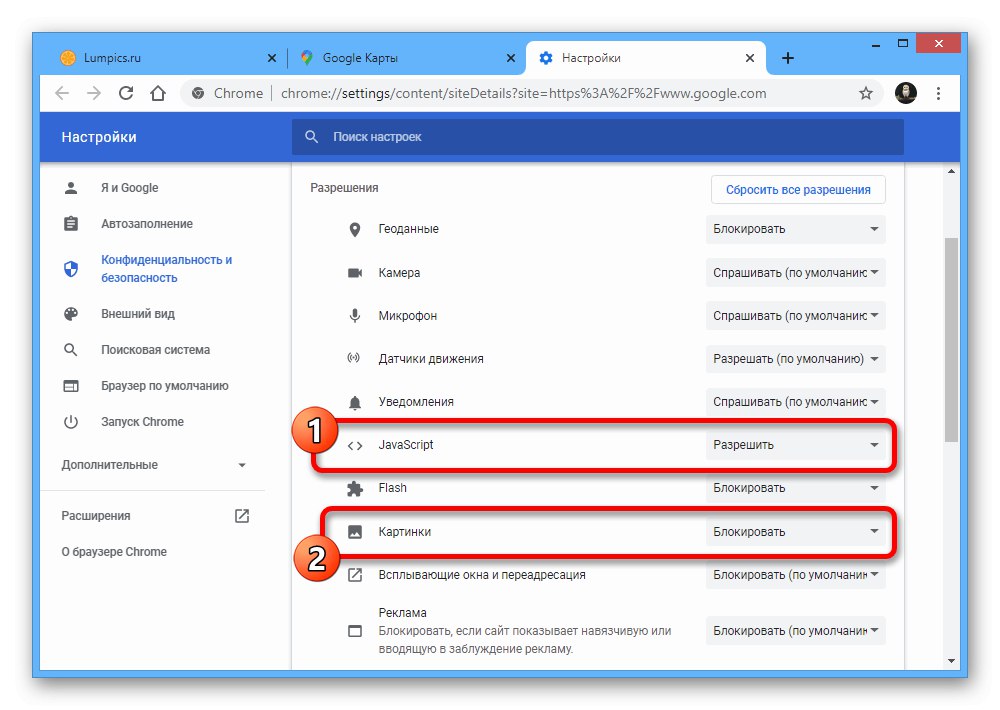Viewport: 1000px width, 710px height.
Task: Open Расширения link
Action: (96, 515)
